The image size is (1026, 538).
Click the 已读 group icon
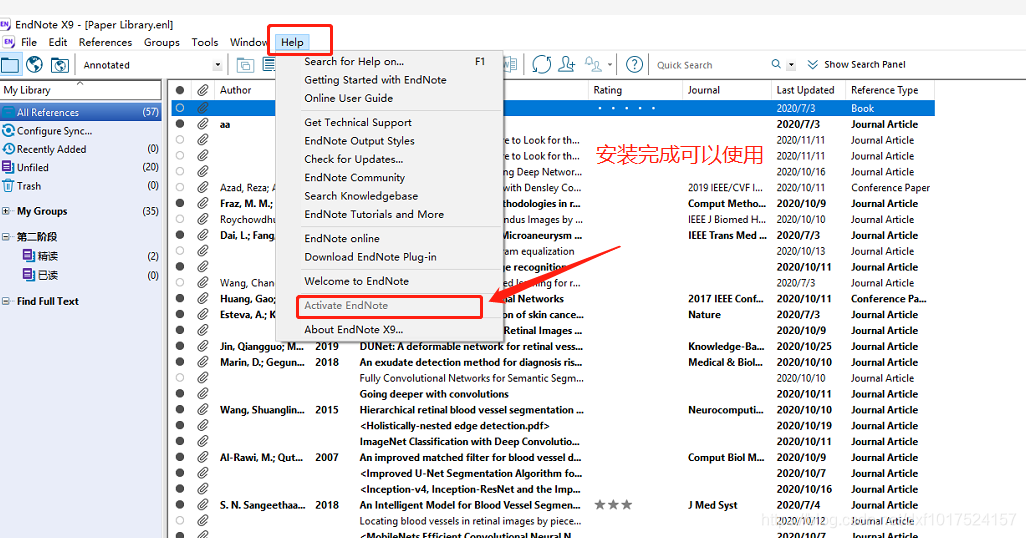pyautogui.click(x=28, y=275)
